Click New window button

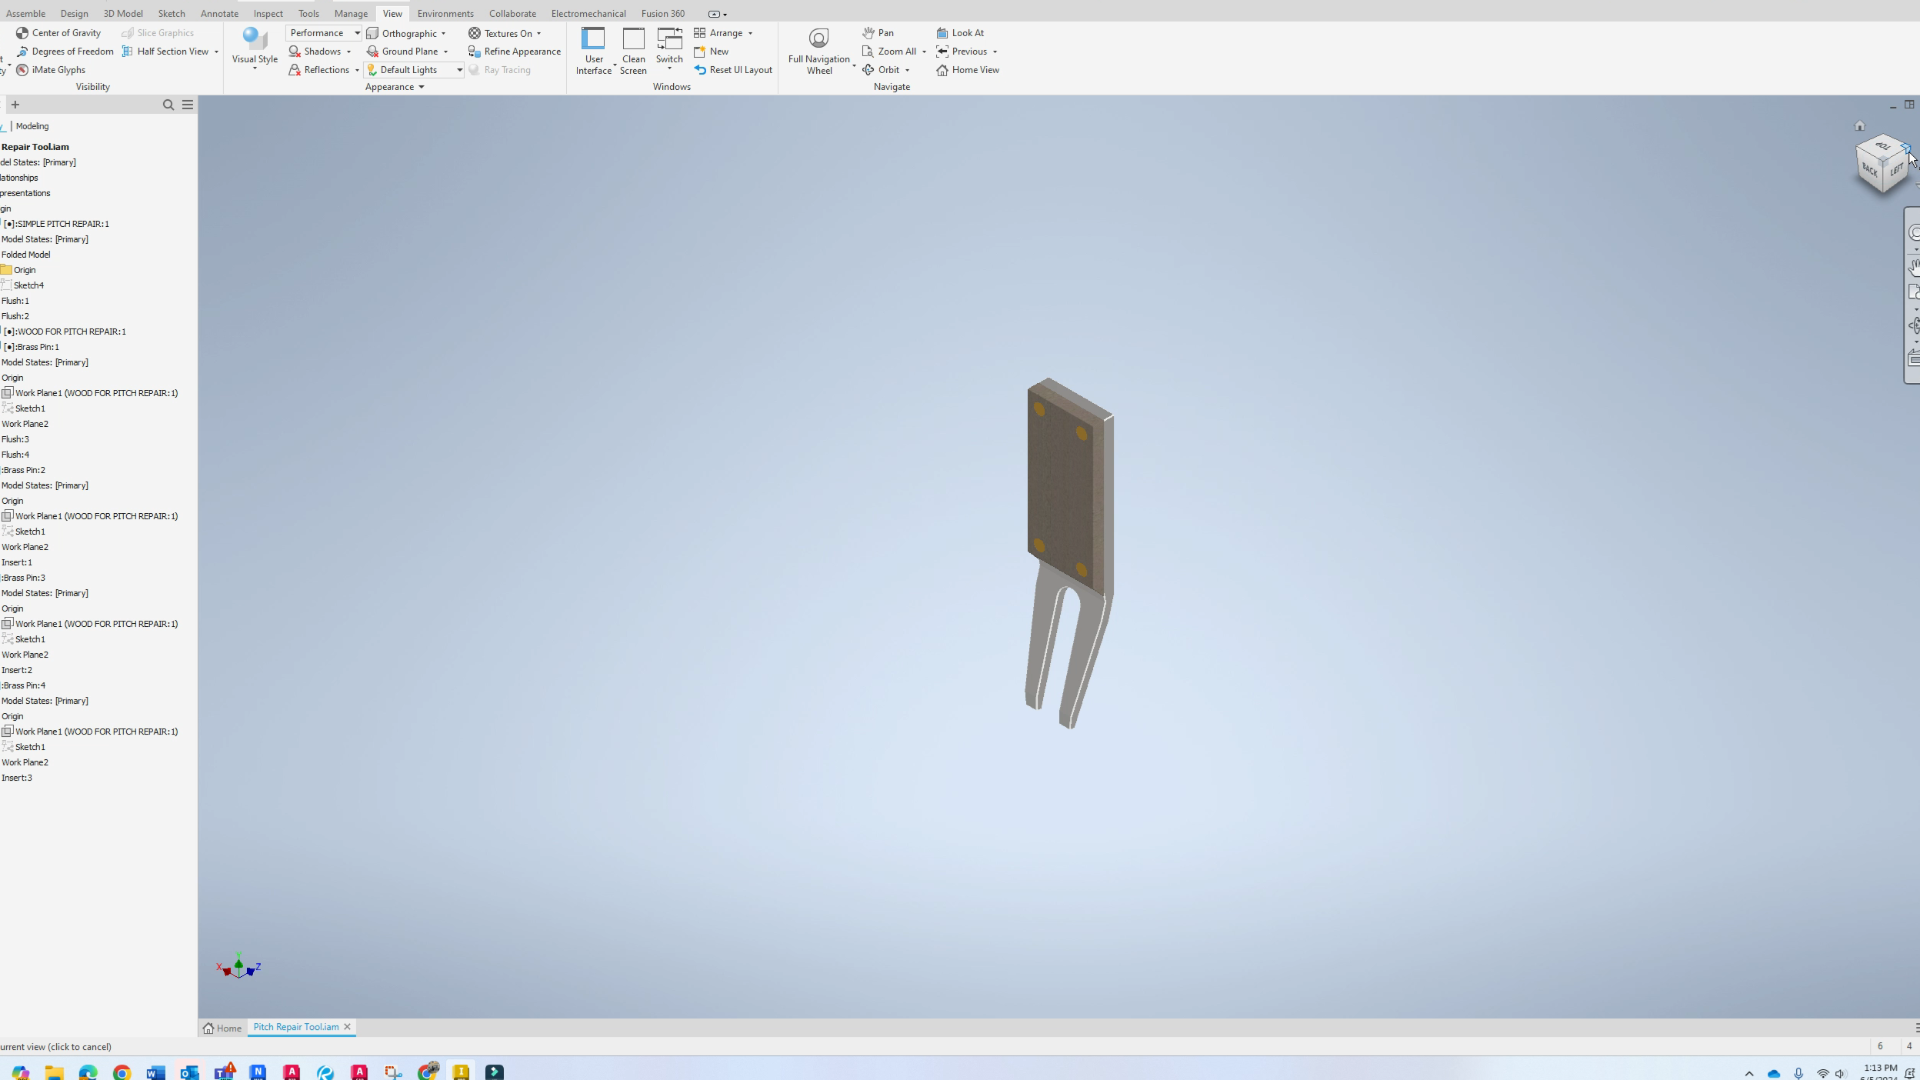711,51
